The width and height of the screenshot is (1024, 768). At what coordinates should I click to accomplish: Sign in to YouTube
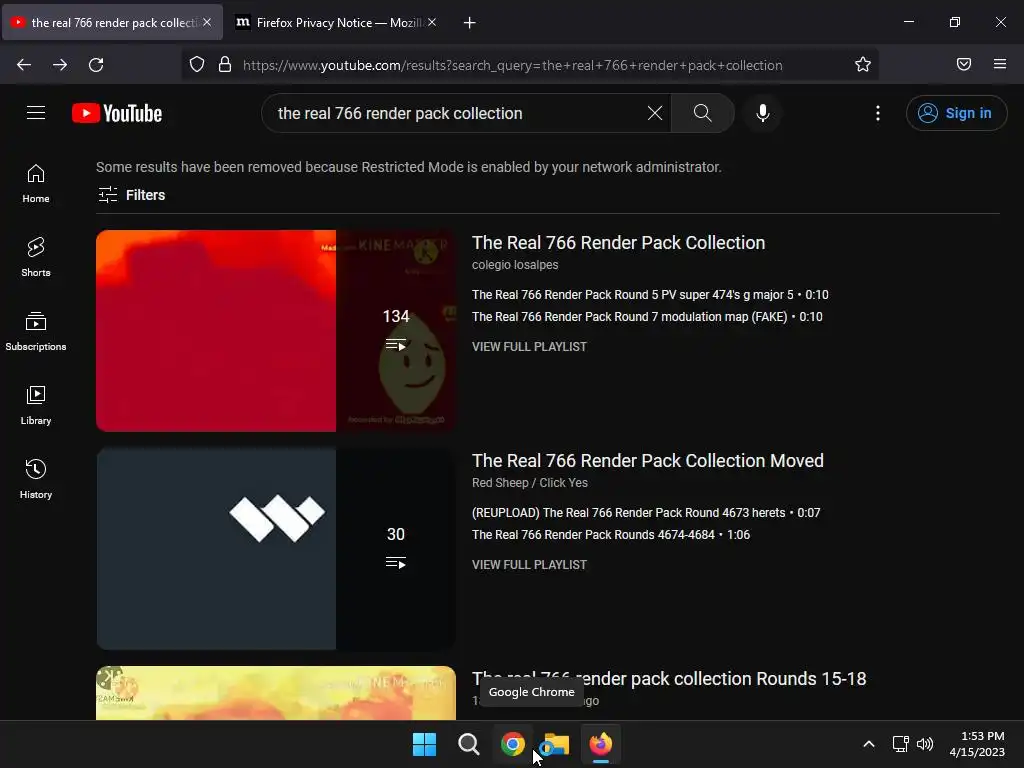click(x=956, y=113)
